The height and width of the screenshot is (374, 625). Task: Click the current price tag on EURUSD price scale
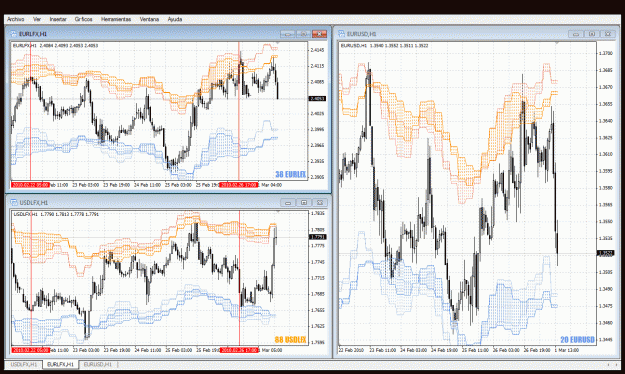[x=605, y=253]
